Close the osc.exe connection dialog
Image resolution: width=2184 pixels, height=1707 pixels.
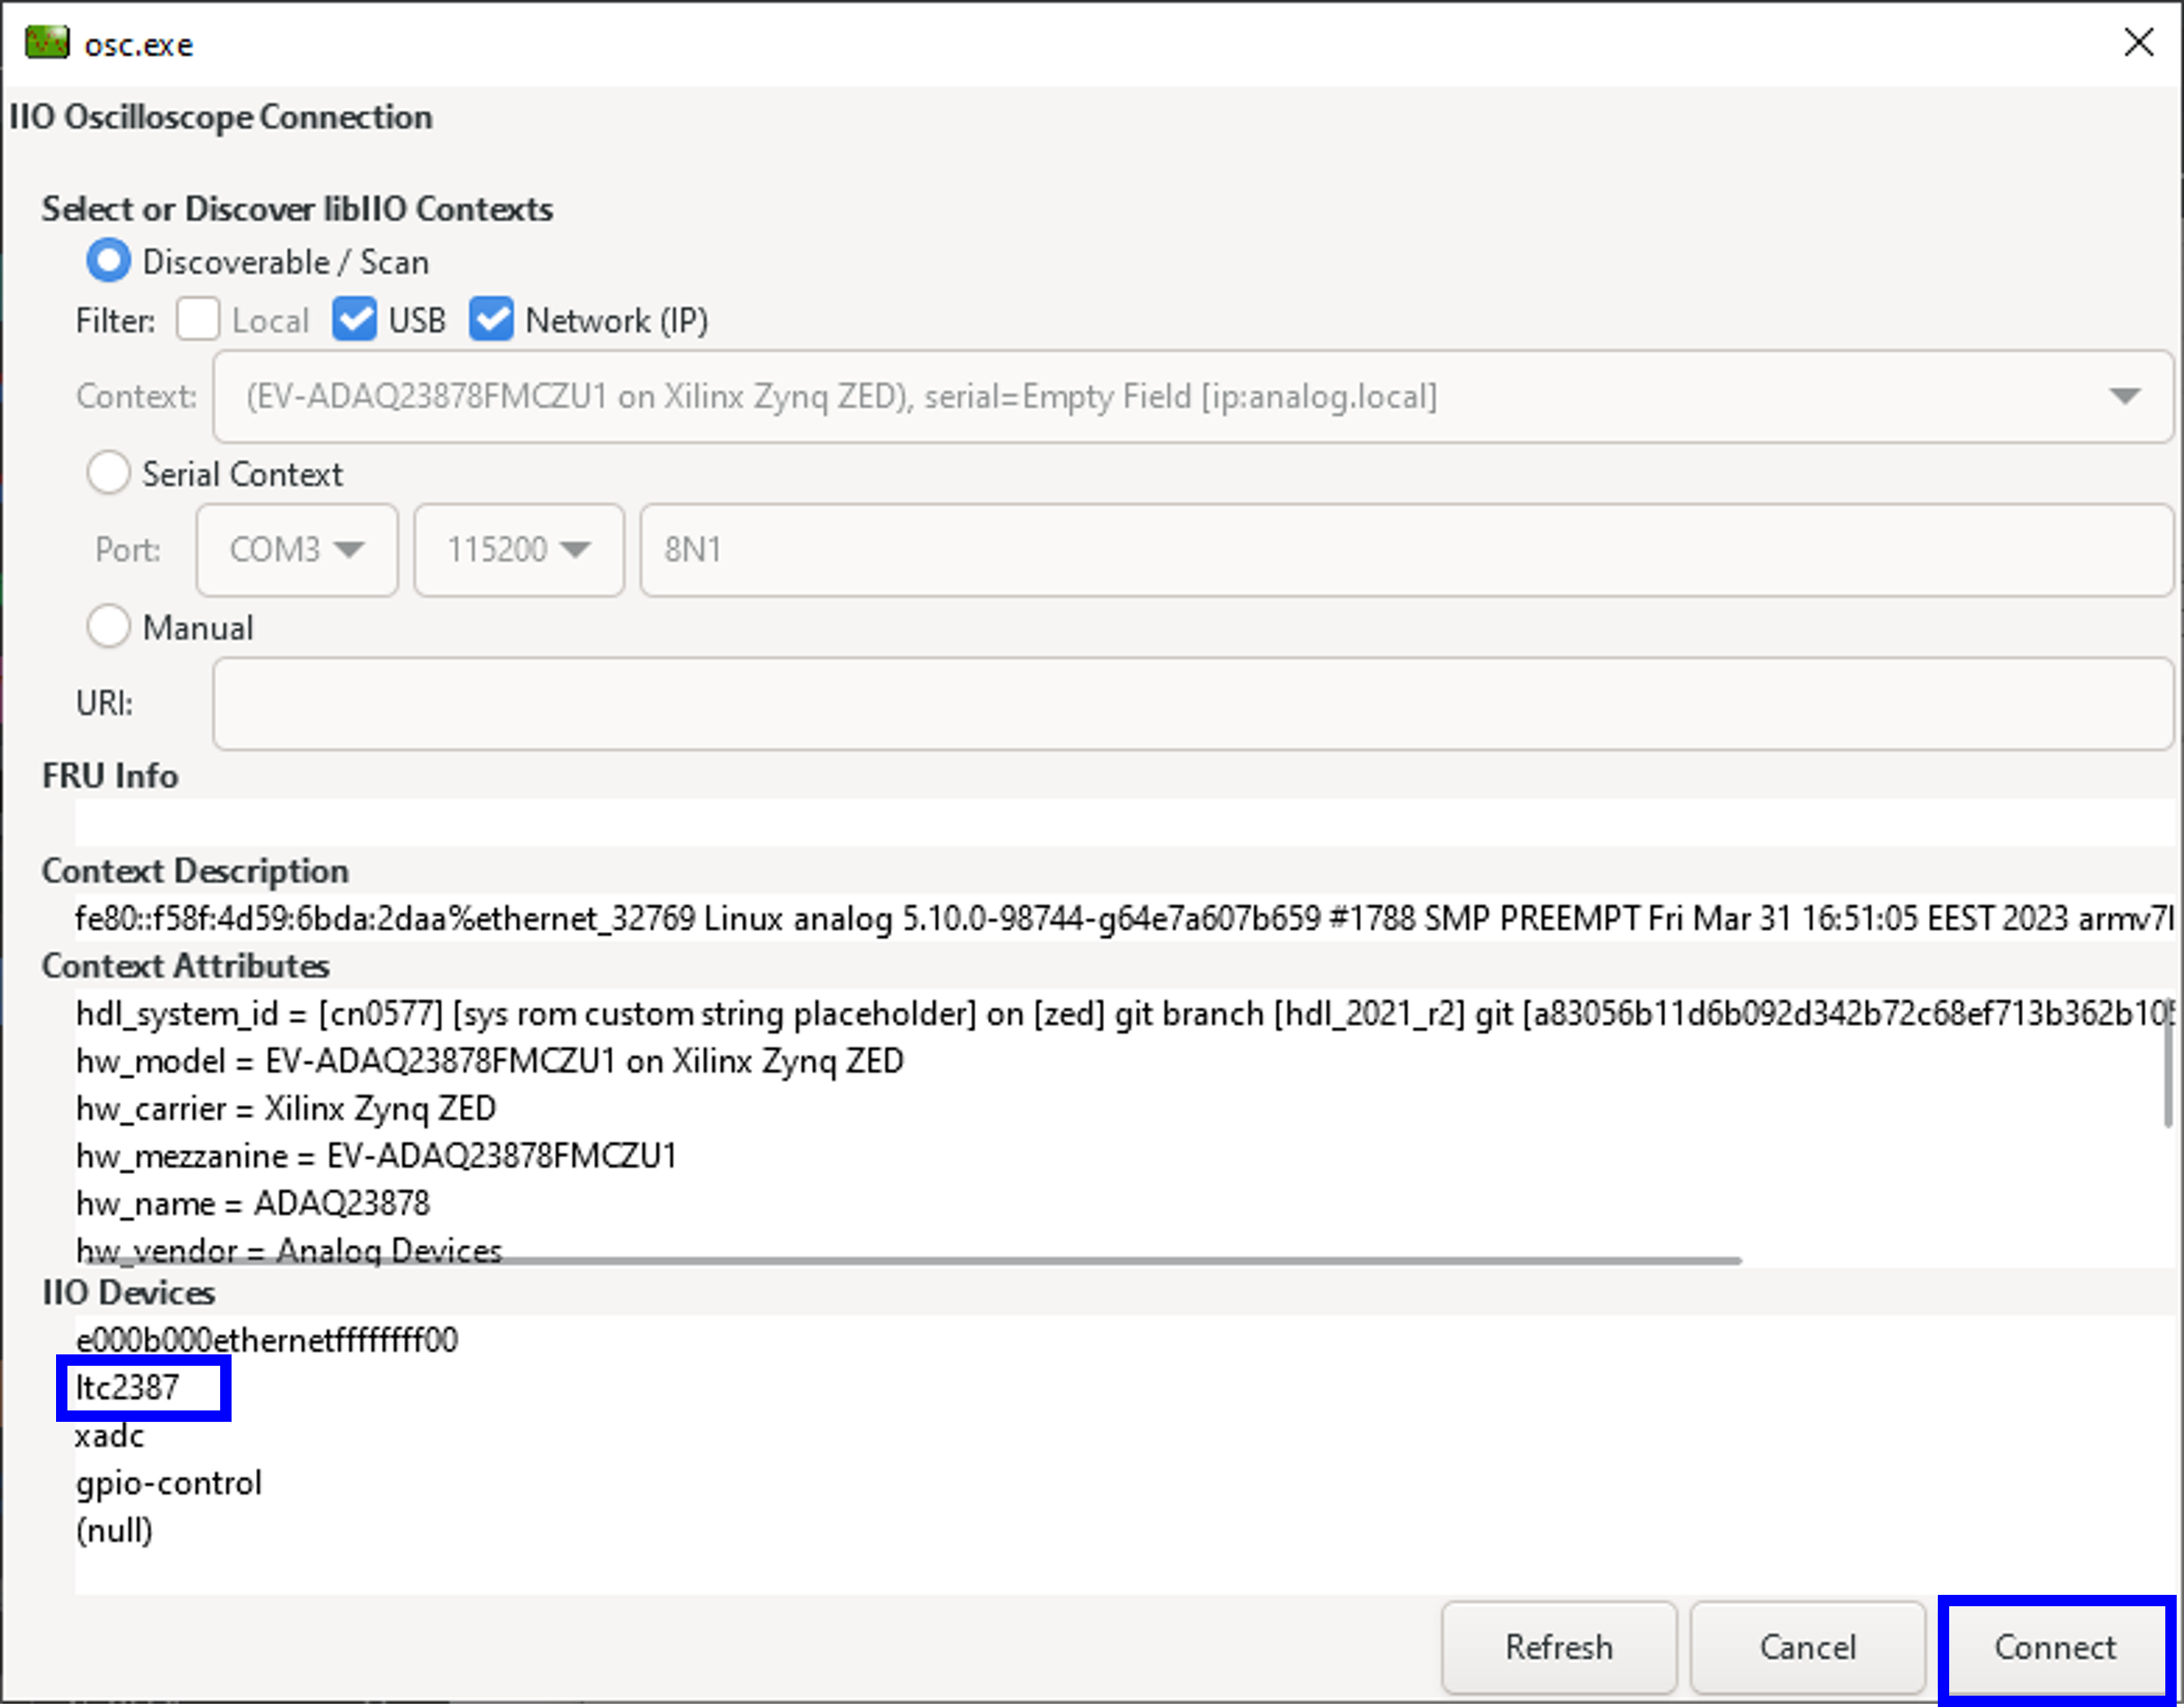click(2138, 42)
